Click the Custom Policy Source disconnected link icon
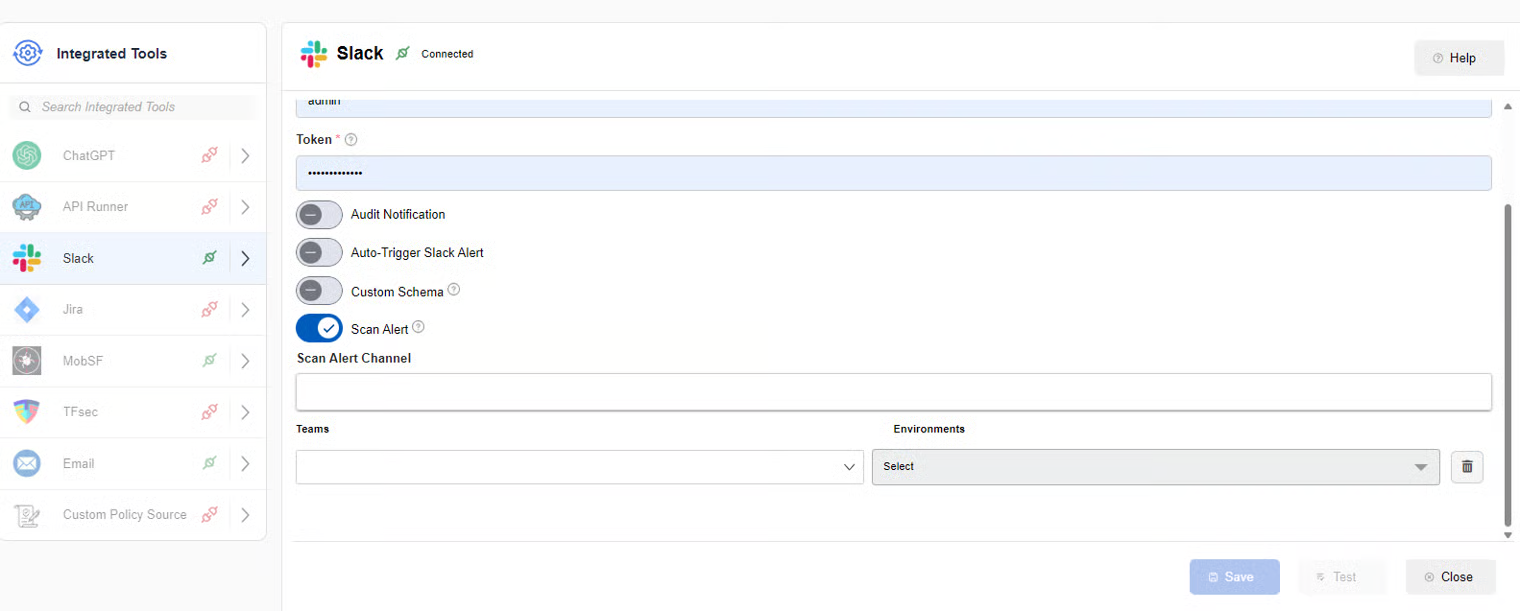This screenshot has width=1520, height=611. click(x=209, y=515)
